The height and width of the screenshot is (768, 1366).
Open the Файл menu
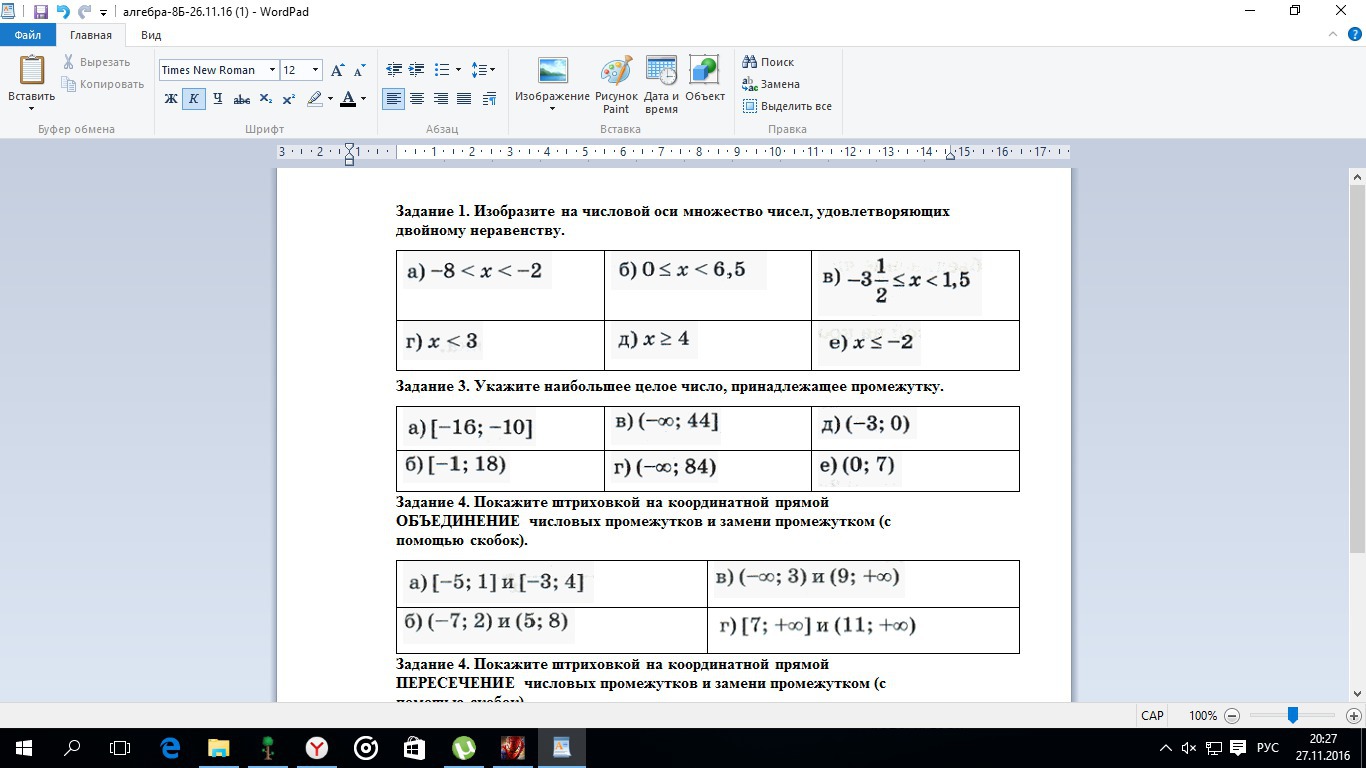[28, 35]
